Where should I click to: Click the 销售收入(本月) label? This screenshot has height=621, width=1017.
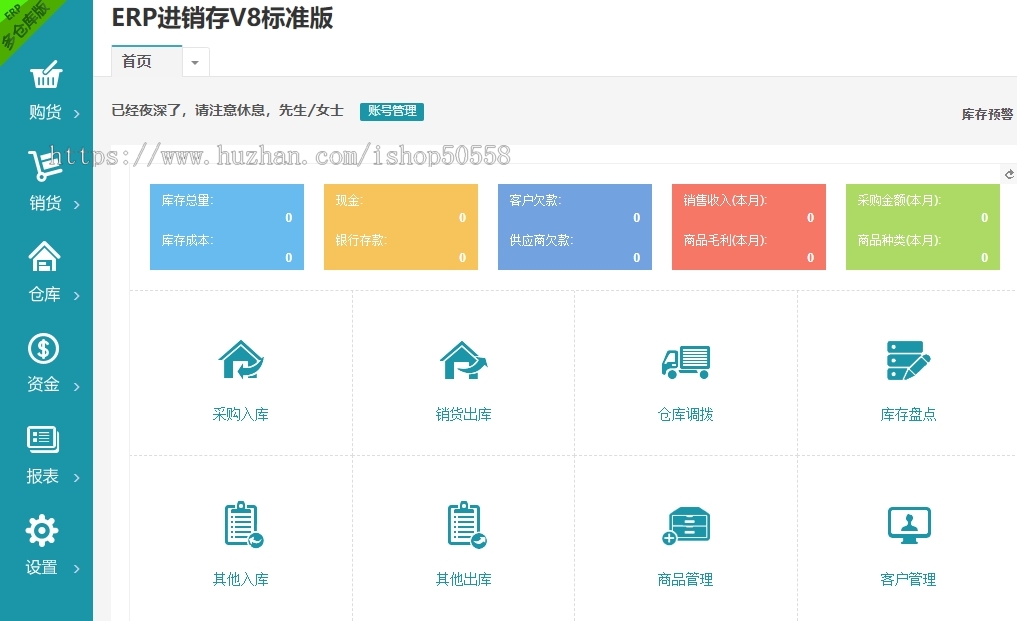(724, 201)
